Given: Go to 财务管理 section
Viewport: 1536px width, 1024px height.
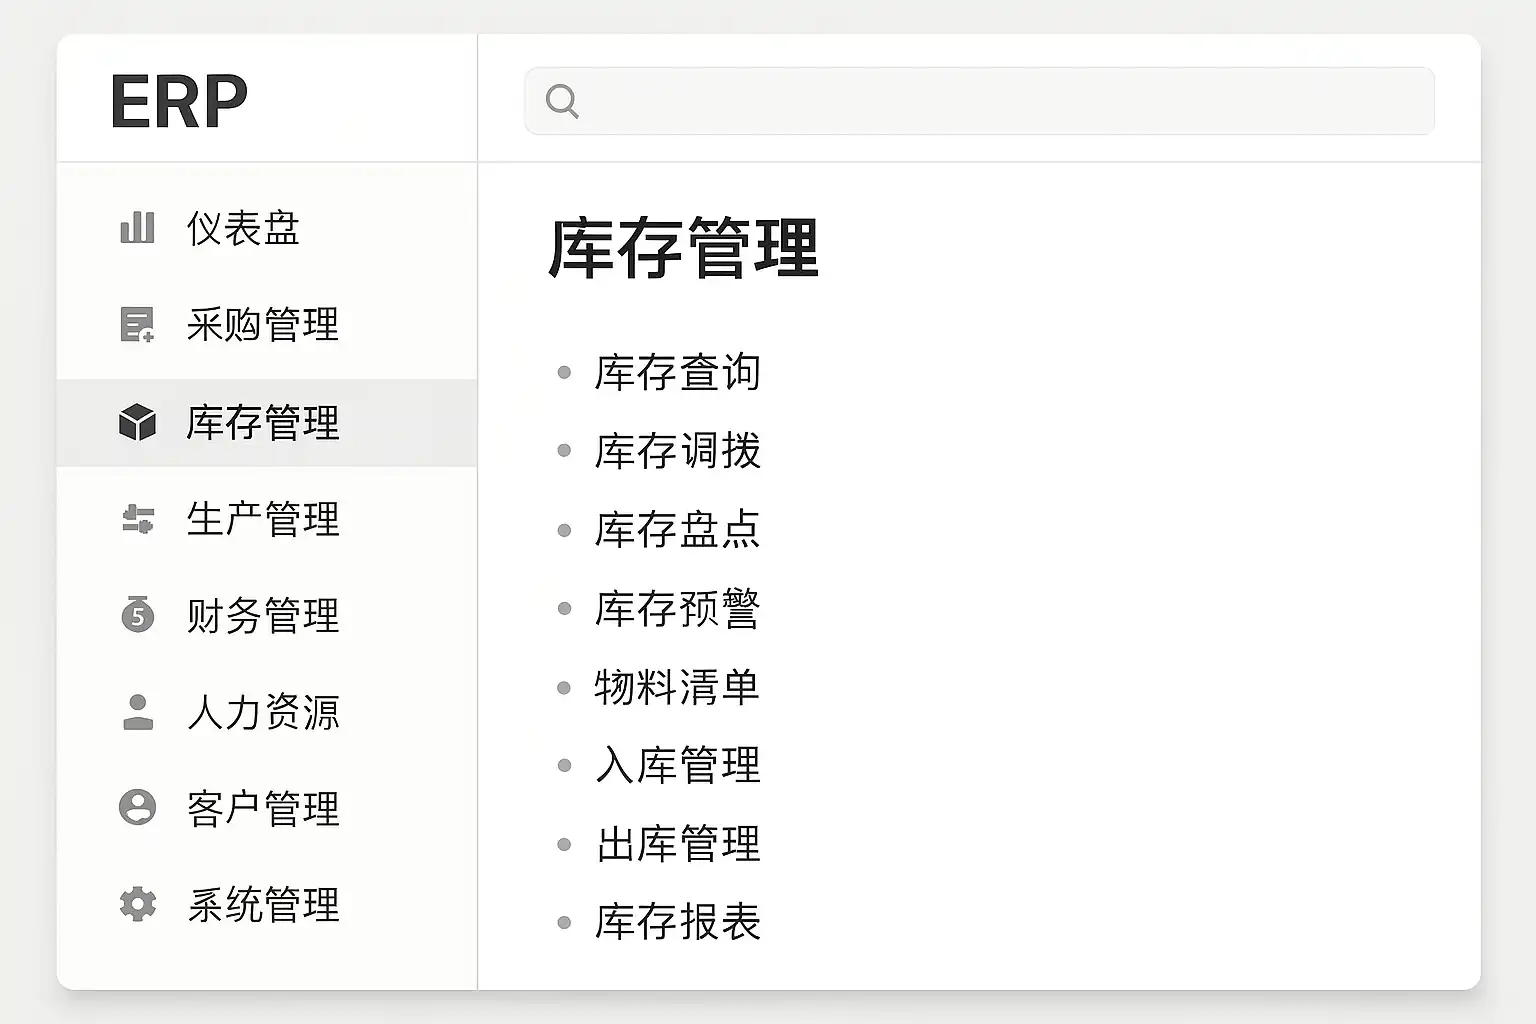Looking at the screenshot, I should (263, 616).
